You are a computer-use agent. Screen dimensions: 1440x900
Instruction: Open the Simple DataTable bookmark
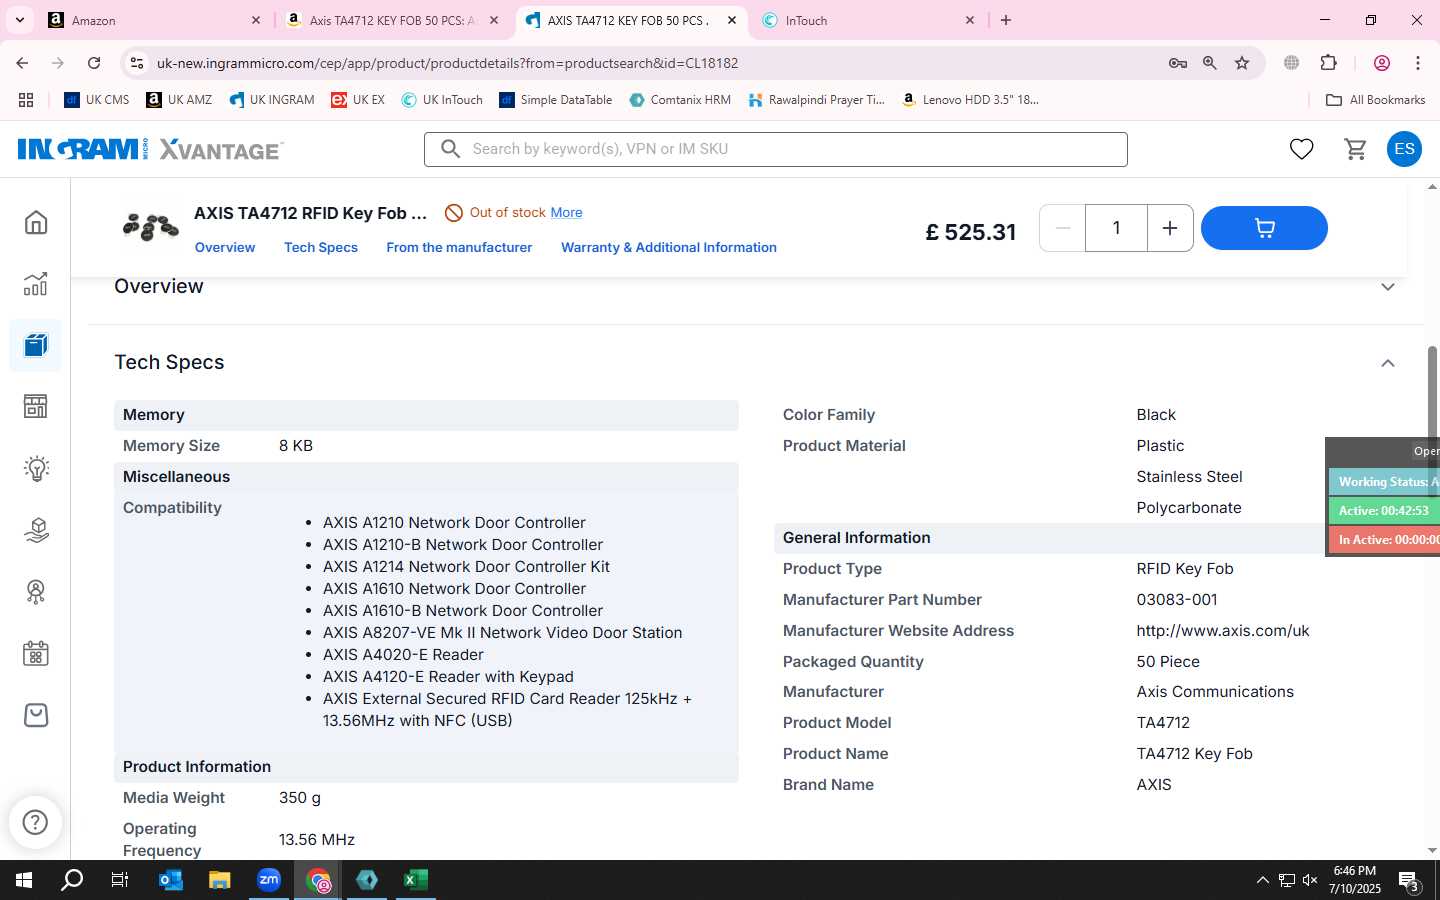(555, 100)
